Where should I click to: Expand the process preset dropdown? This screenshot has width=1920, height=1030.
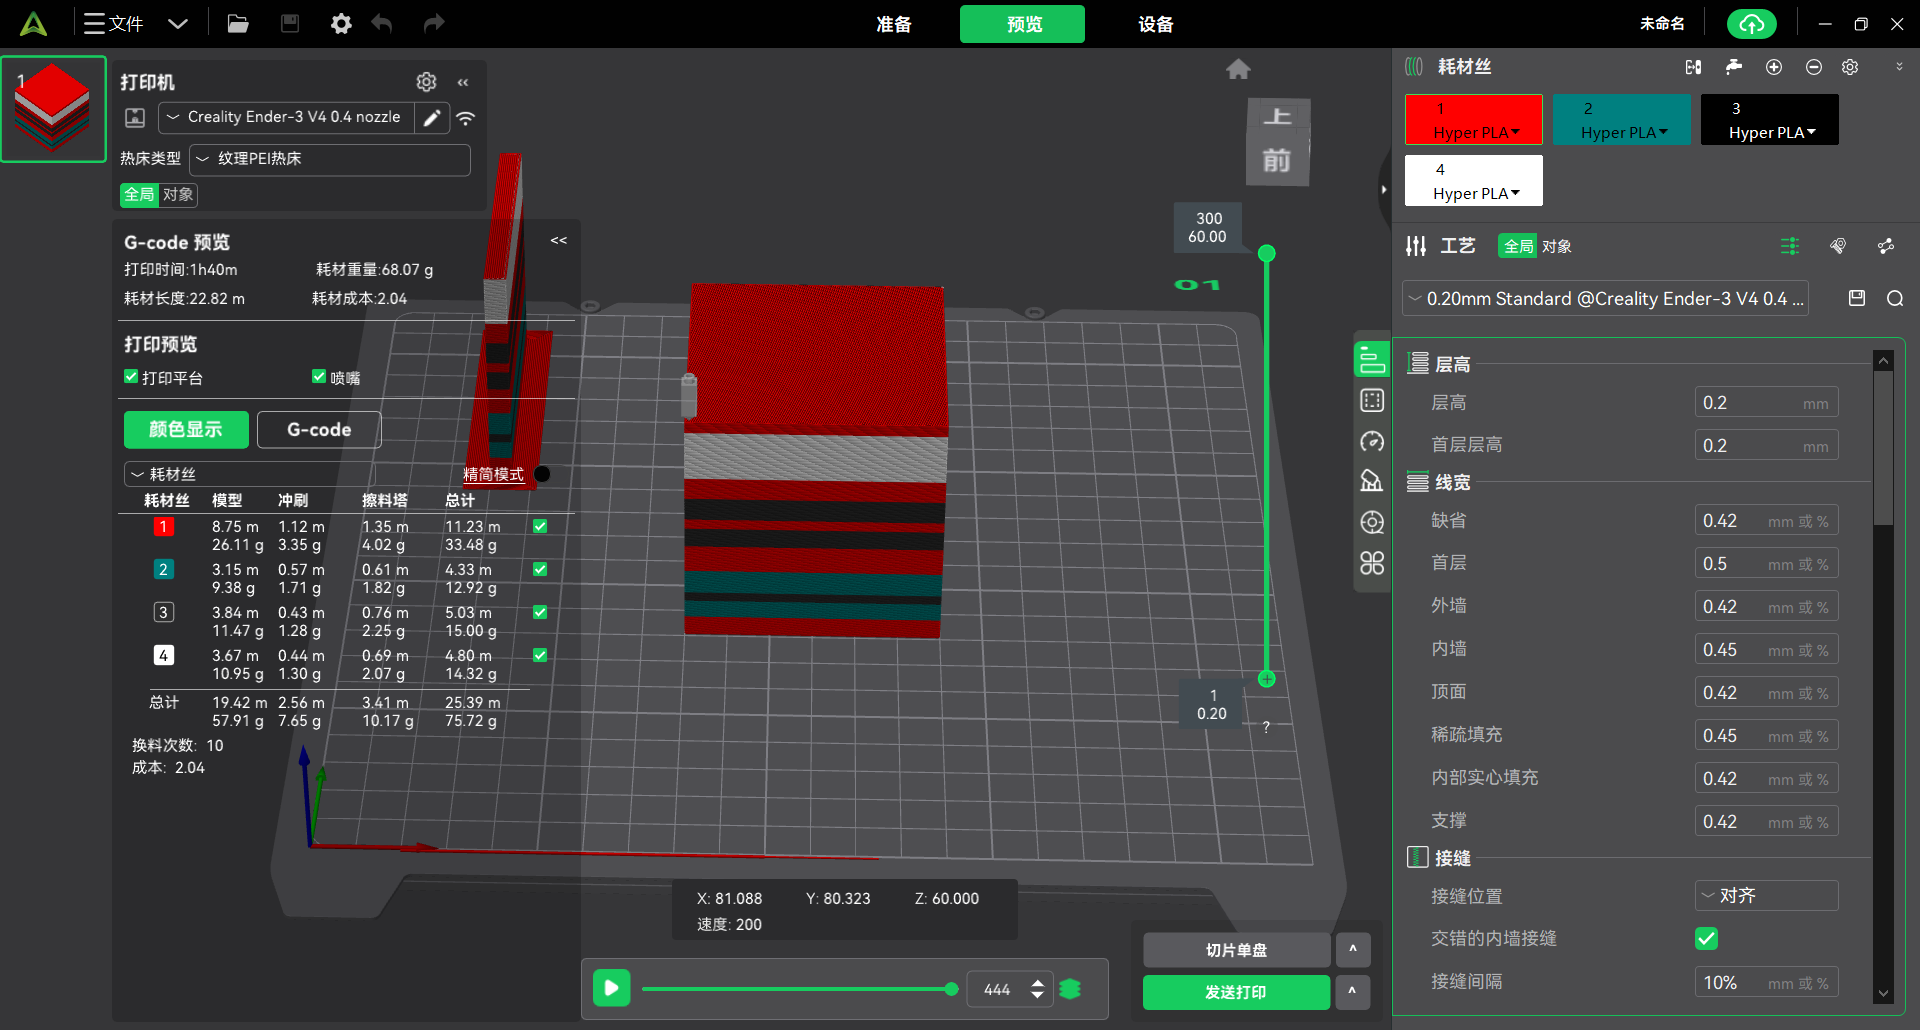click(x=1604, y=299)
